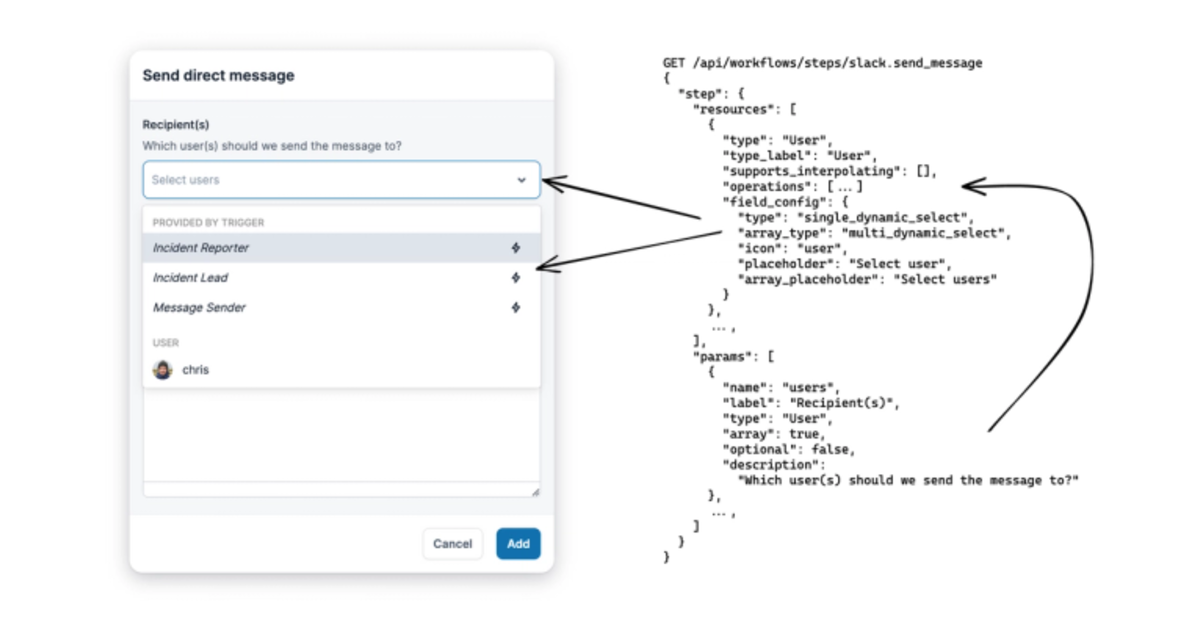The height and width of the screenshot is (628, 1200).
Task: Click the Cancel button
Action: (452, 543)
